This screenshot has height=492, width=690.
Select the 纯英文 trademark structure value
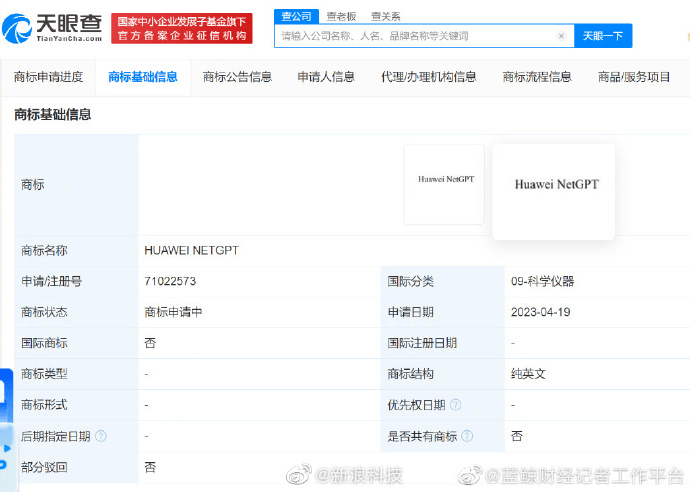coord(528,374)
